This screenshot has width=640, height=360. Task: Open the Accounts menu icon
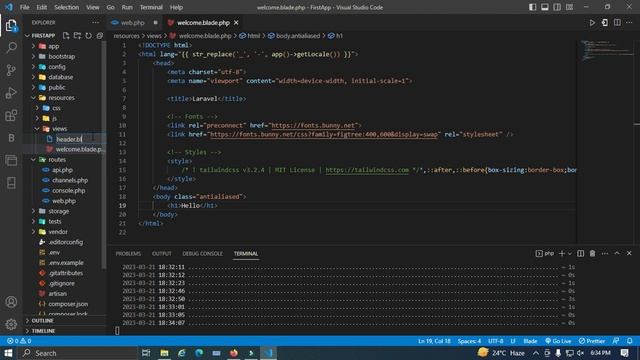click(11, 302)
